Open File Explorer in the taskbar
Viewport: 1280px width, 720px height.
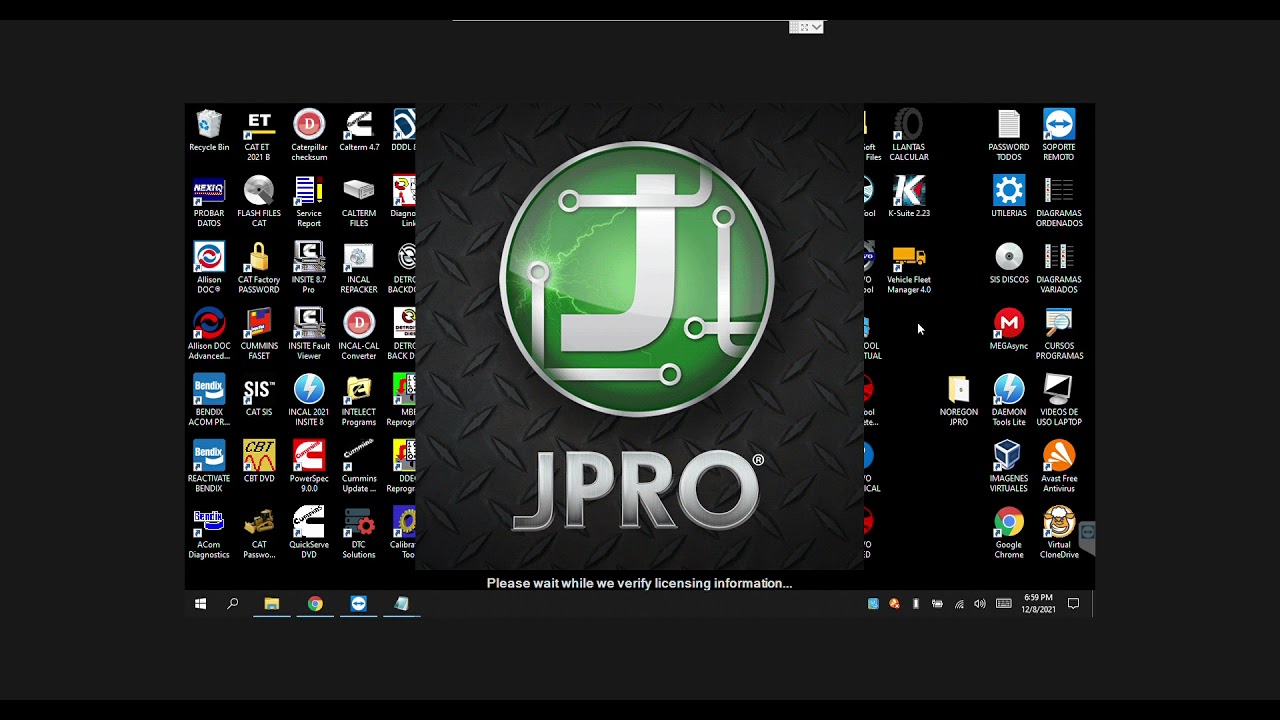(271, 604)
